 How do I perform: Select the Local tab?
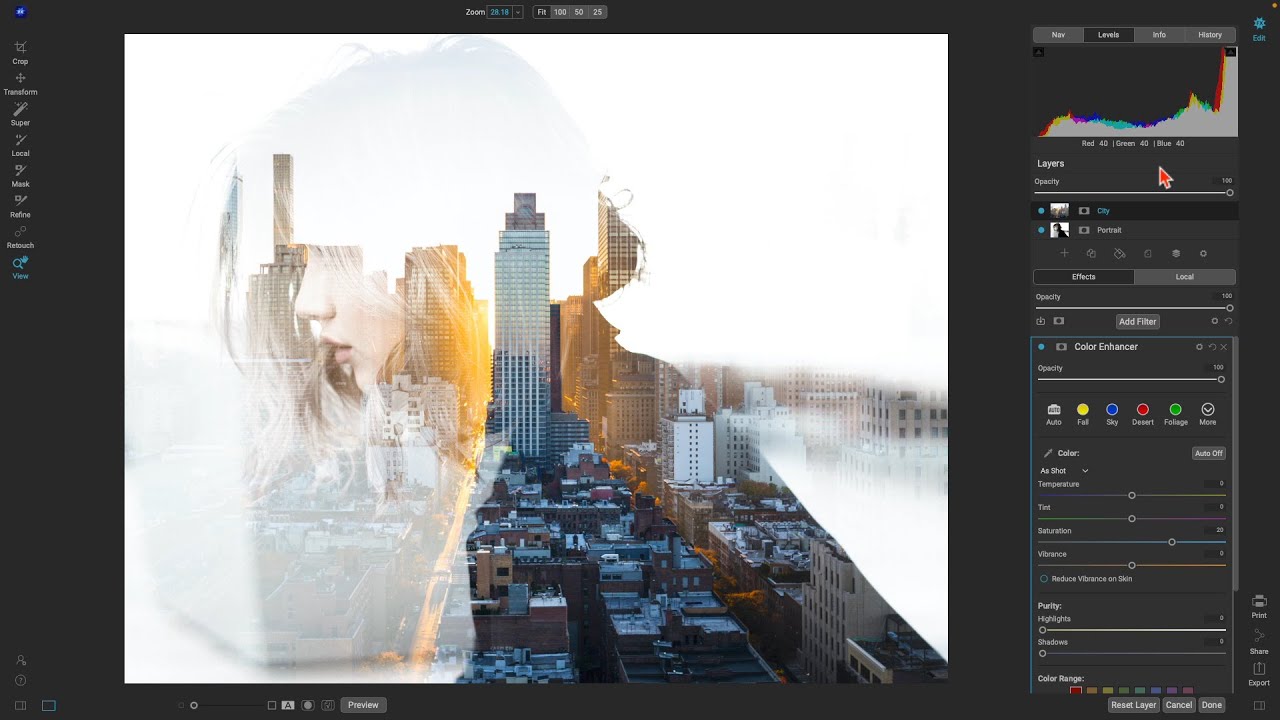coord(1185,277)
